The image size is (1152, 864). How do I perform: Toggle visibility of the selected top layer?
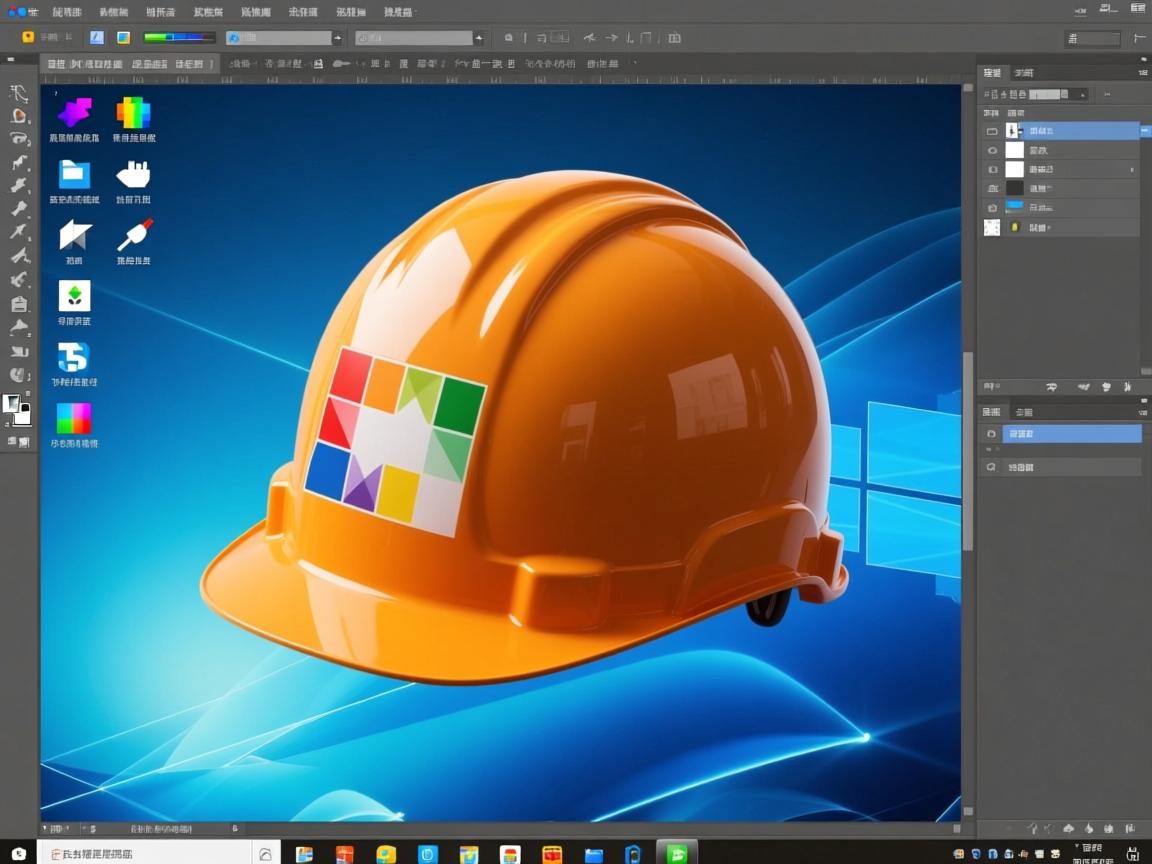(x=992, y=131)
